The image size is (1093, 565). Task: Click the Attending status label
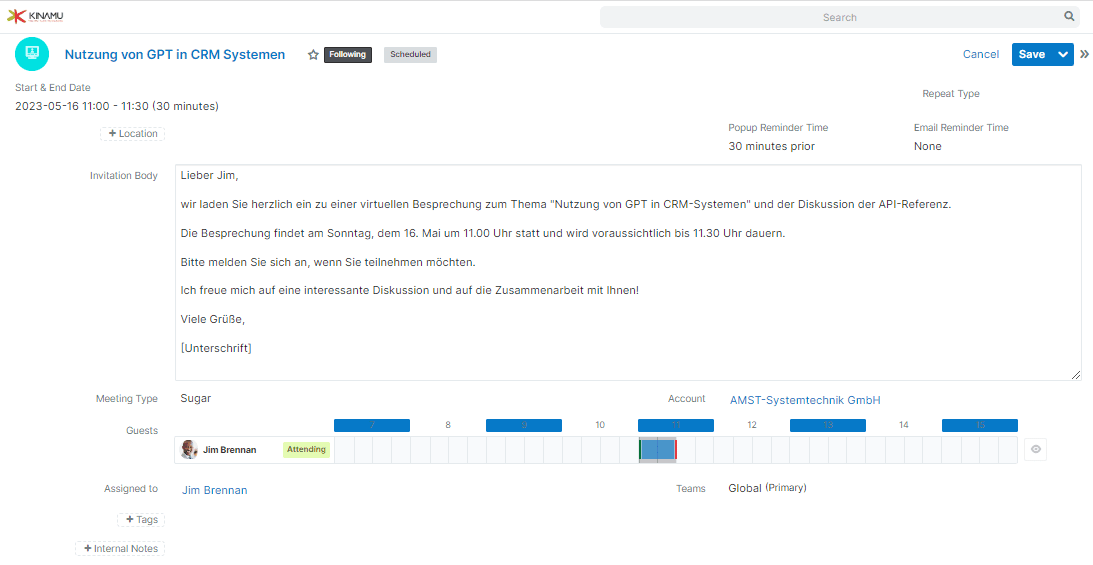click(307, 449)
